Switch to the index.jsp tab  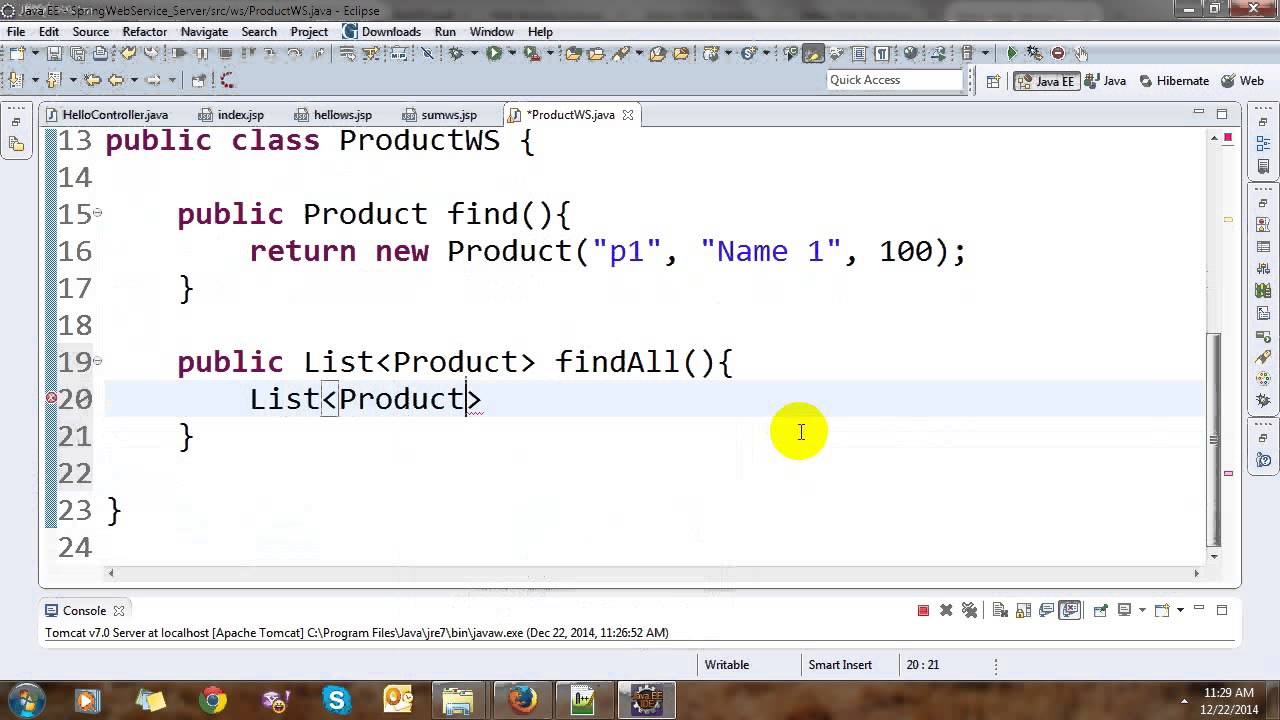(x=232, y=115)
